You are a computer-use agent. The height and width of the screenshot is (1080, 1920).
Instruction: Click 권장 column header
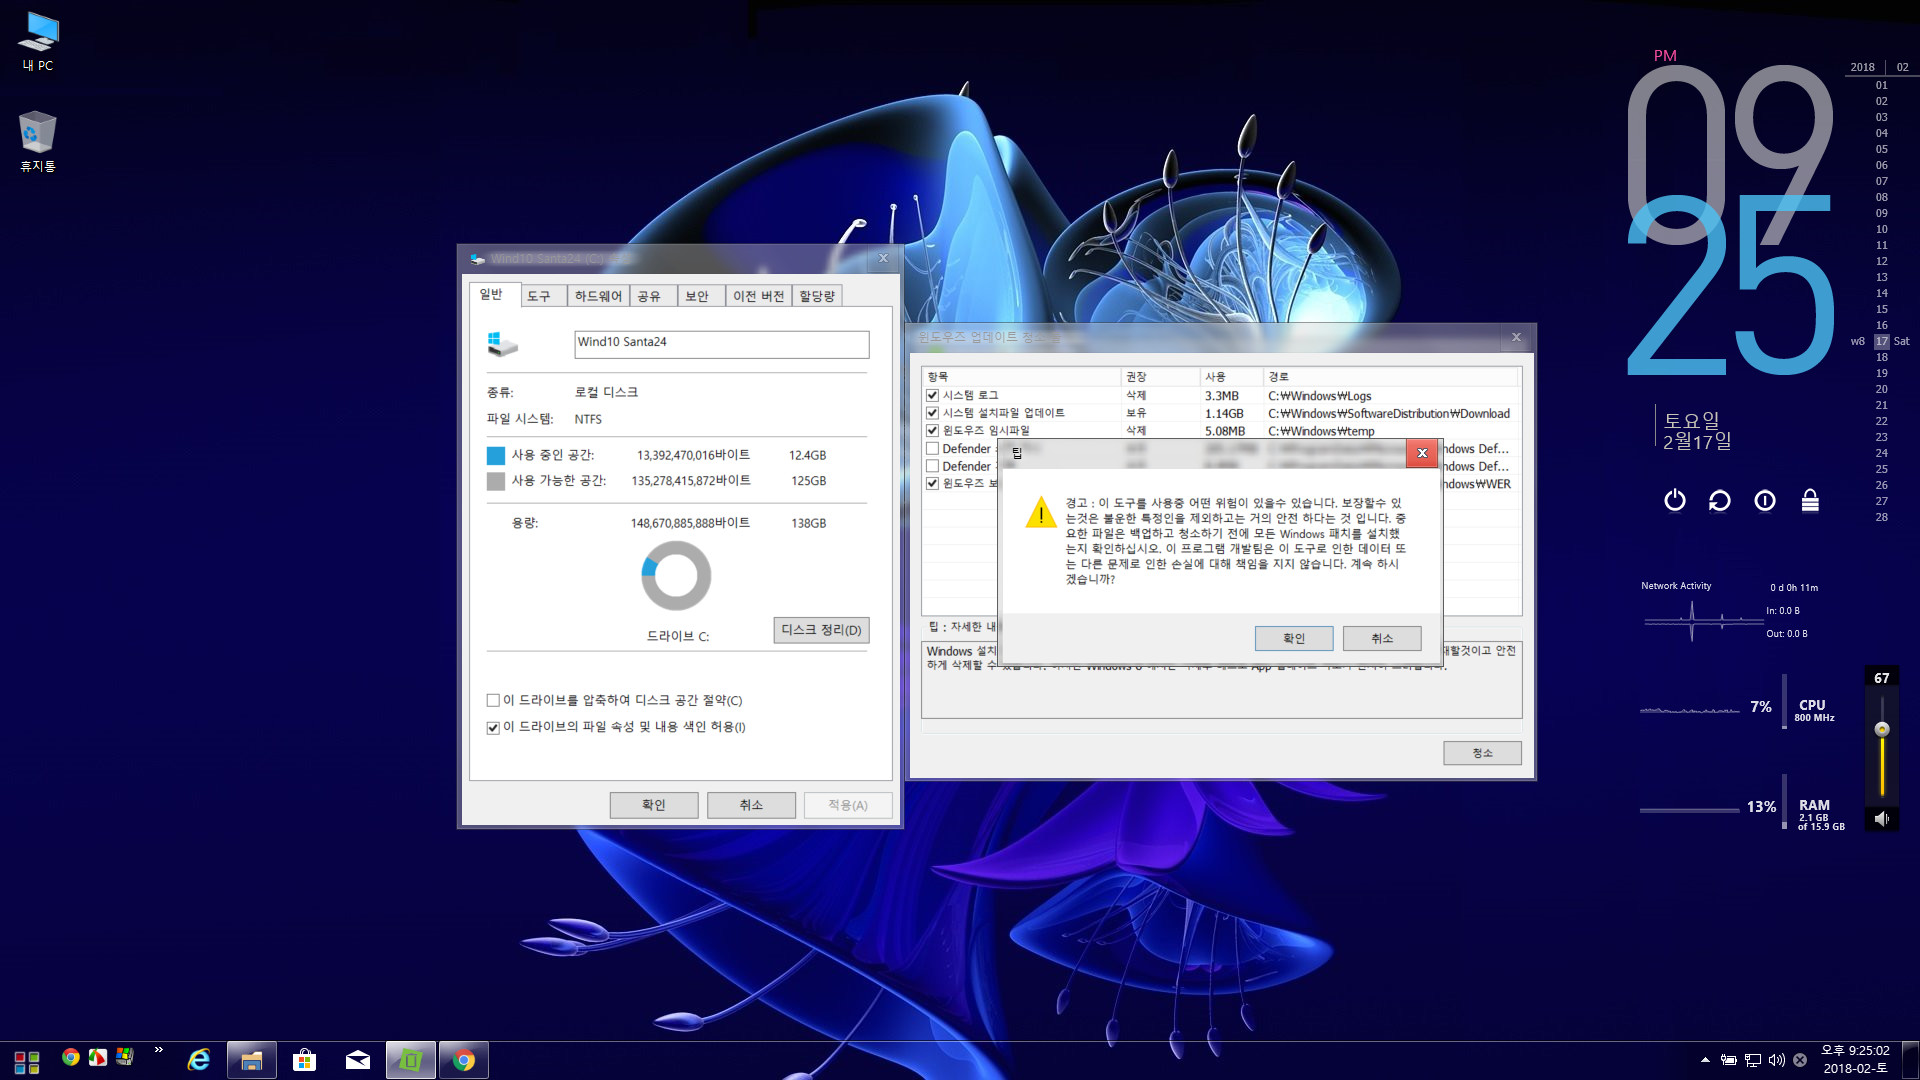1161,377
